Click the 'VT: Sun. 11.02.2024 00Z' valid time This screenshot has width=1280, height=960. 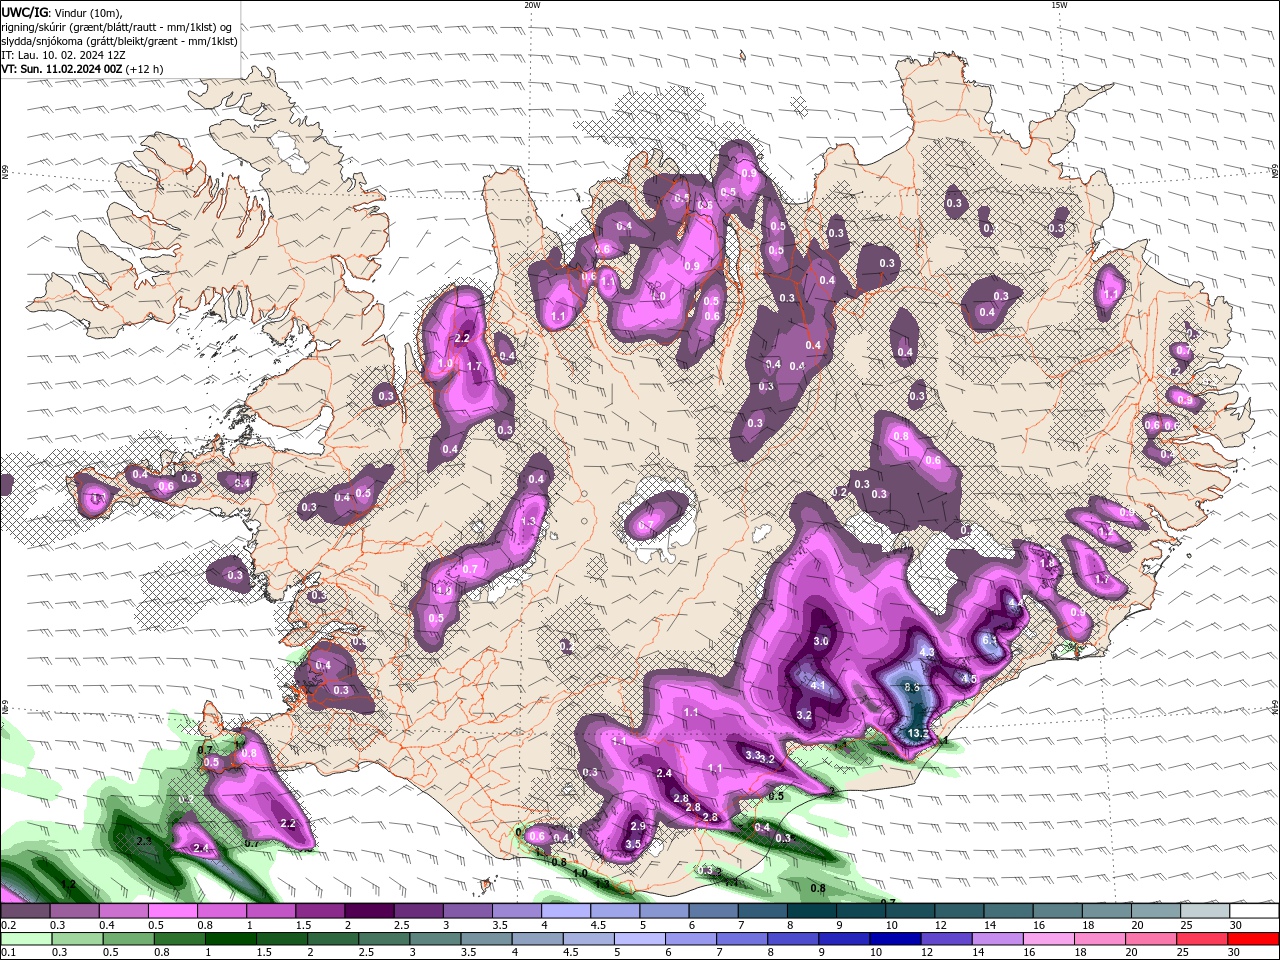(x=62, y=69)
